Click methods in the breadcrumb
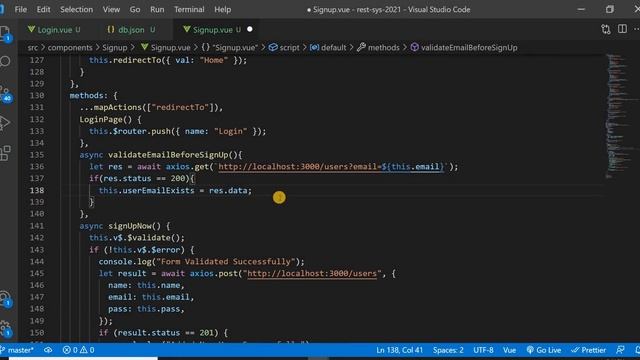Image resolution: width=640 pixels, height=360 pixels. click(378, 47)
